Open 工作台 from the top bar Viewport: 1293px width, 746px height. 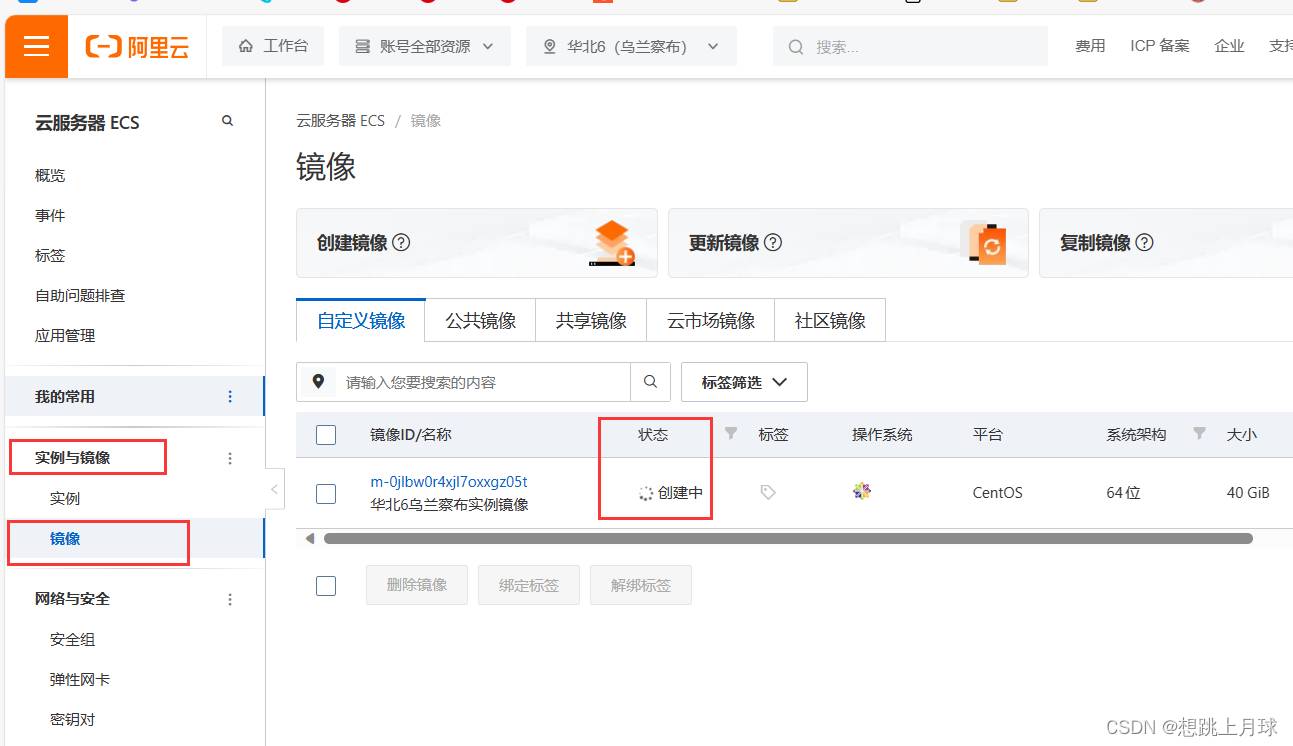pyautogui.click(x=273, y=46)
